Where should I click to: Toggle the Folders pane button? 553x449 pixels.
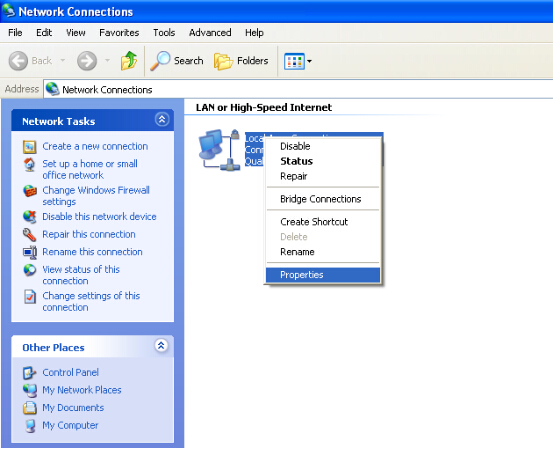(x=241, y=61)
